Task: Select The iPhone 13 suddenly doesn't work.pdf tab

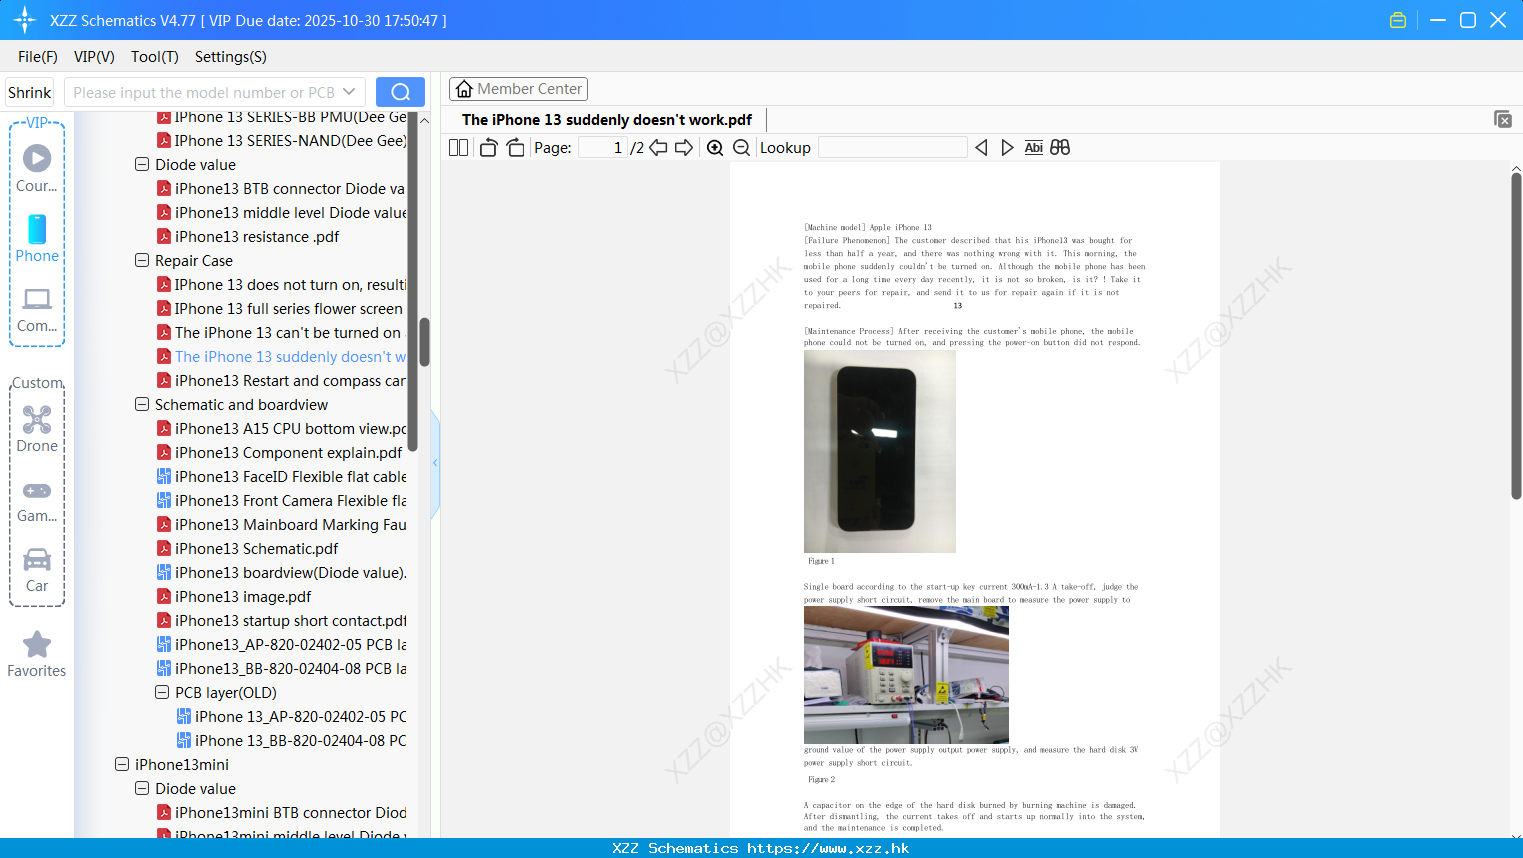Action: [607, 120]
